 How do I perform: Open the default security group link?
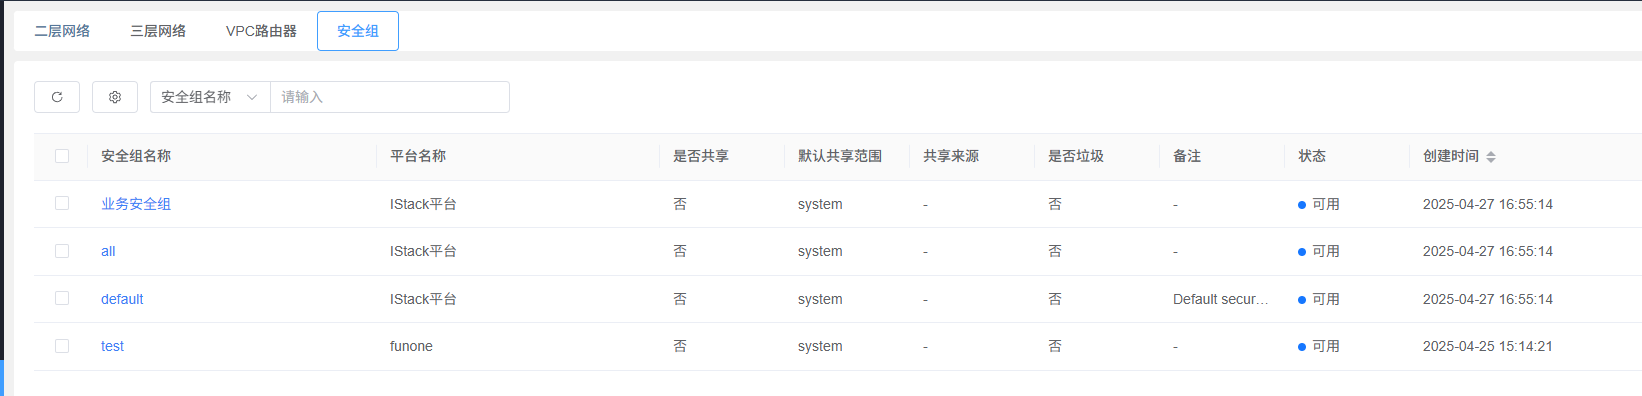click(x=122, y=299)
